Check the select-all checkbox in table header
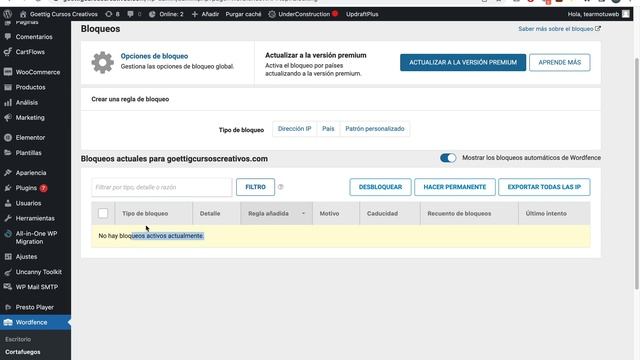 pyautogui.click(x=103, y=213)
